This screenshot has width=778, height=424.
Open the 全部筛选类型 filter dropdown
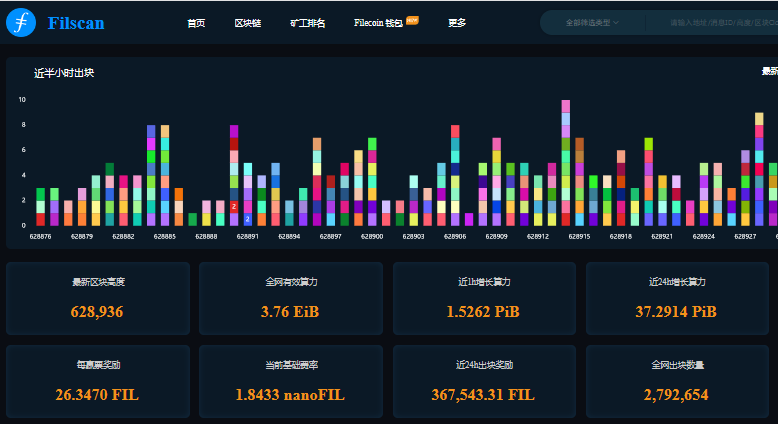click(592, 22)
